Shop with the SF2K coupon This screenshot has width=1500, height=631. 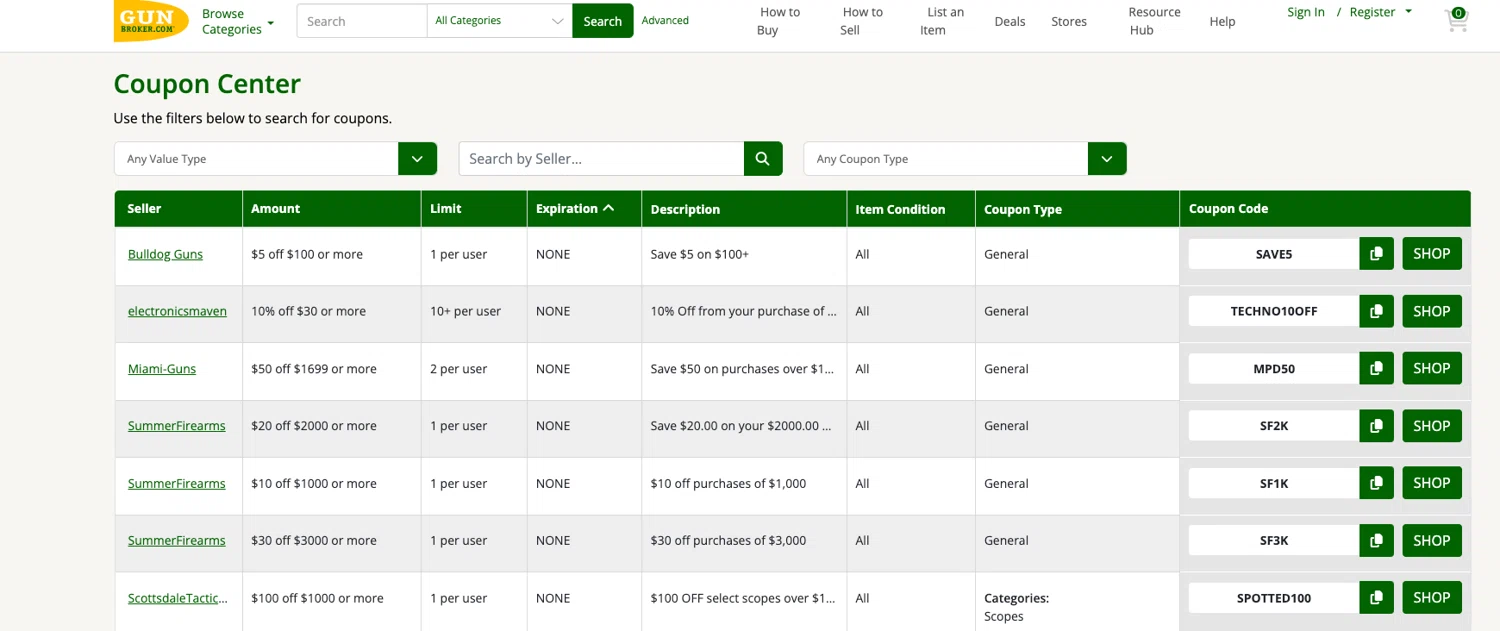(1432, 426)
